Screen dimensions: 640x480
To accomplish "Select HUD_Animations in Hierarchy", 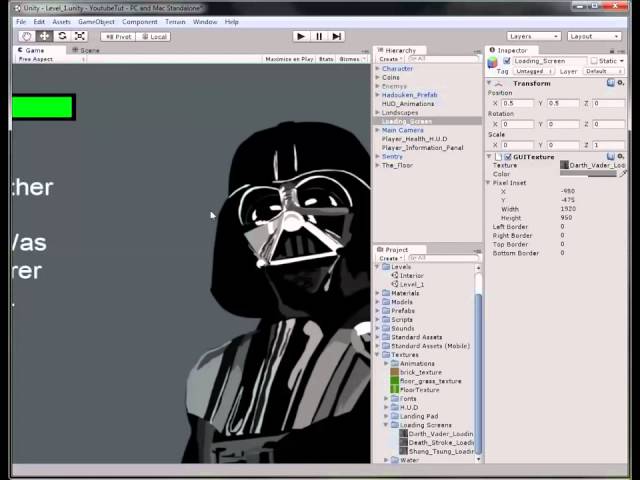I will pyautogui.click(x=408, y=104).
